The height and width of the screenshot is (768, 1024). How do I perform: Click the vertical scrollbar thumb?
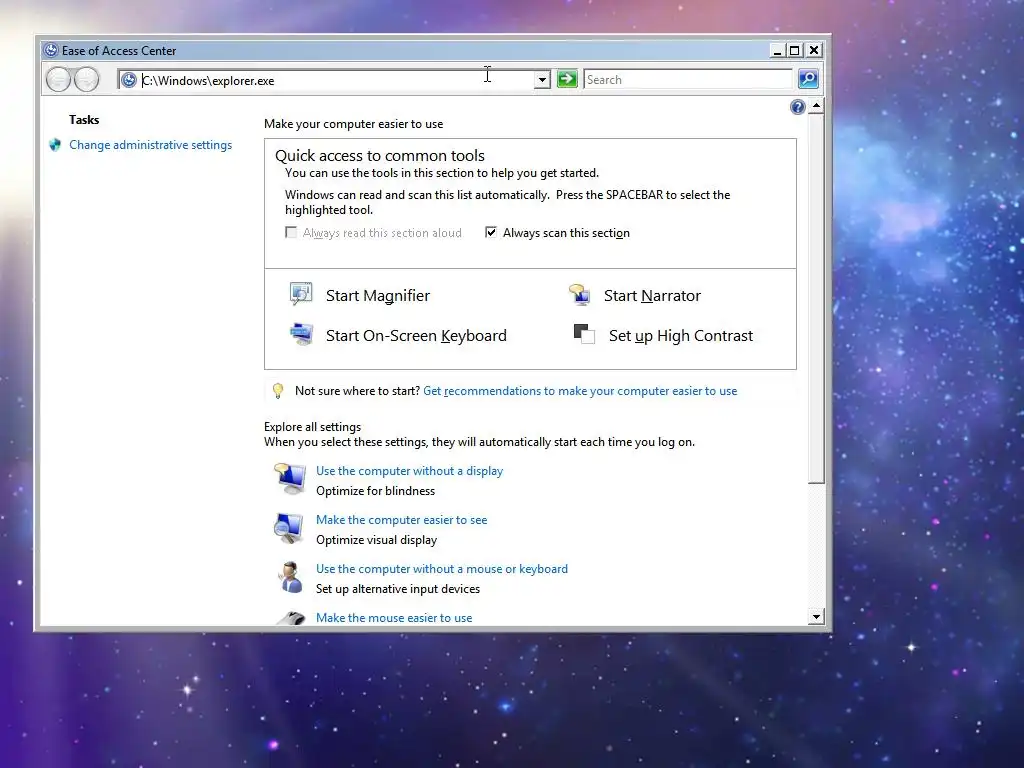click(x=816, y=298)
